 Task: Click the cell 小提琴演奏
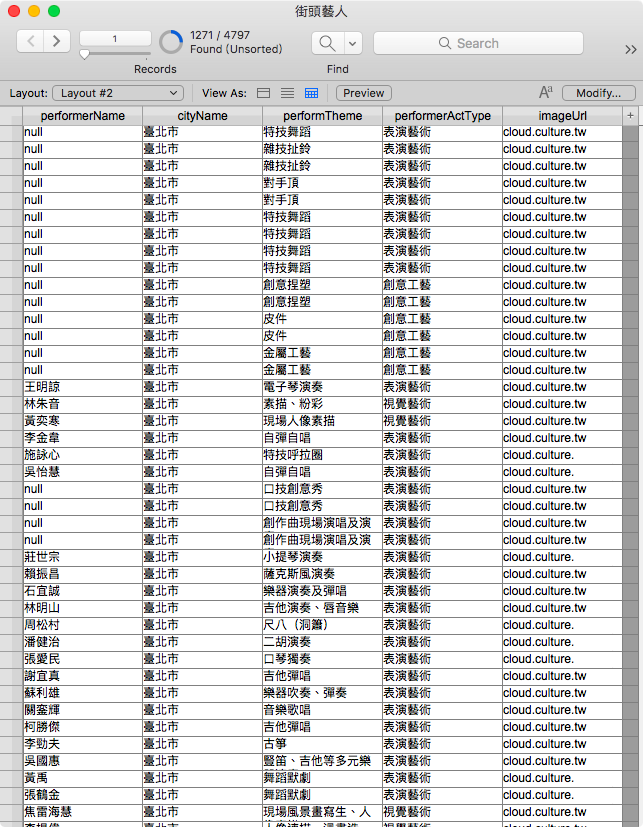point(322,557)
